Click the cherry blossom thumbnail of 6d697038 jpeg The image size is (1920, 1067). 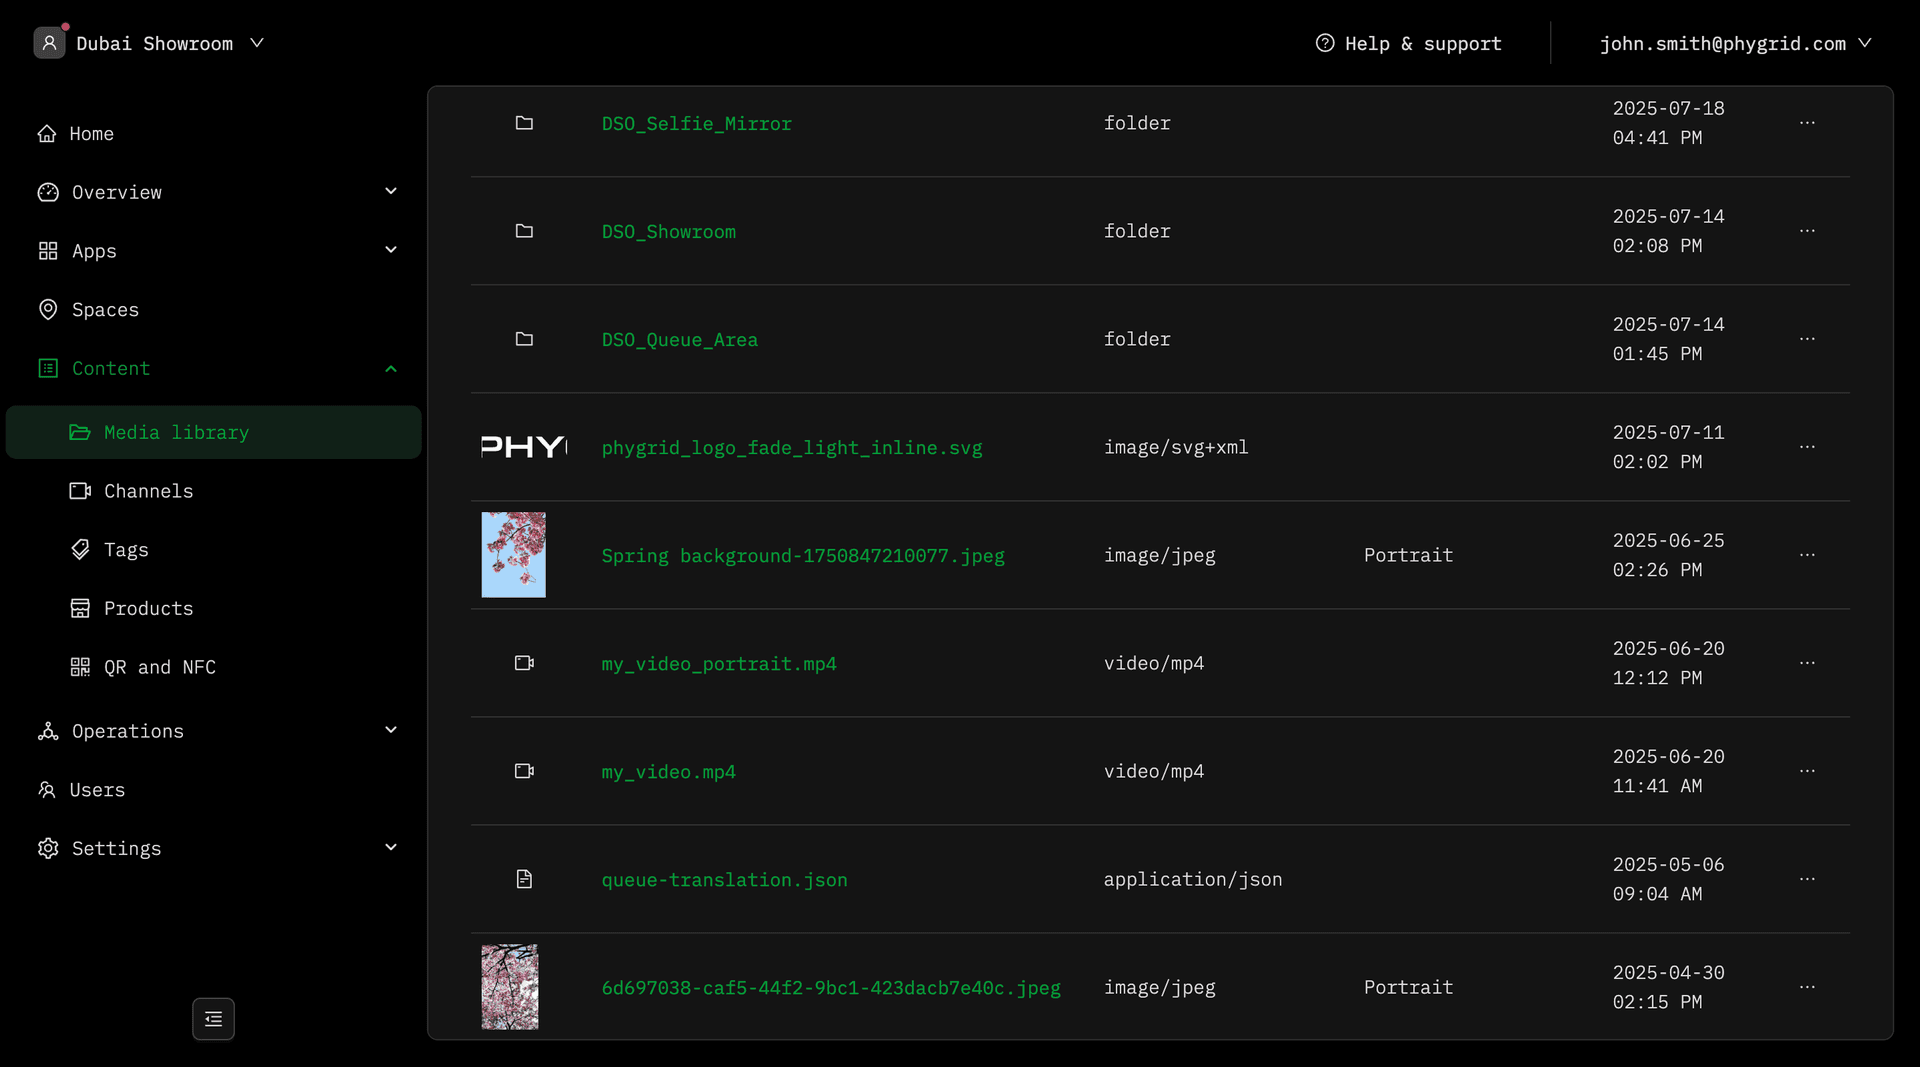point(510,987)
